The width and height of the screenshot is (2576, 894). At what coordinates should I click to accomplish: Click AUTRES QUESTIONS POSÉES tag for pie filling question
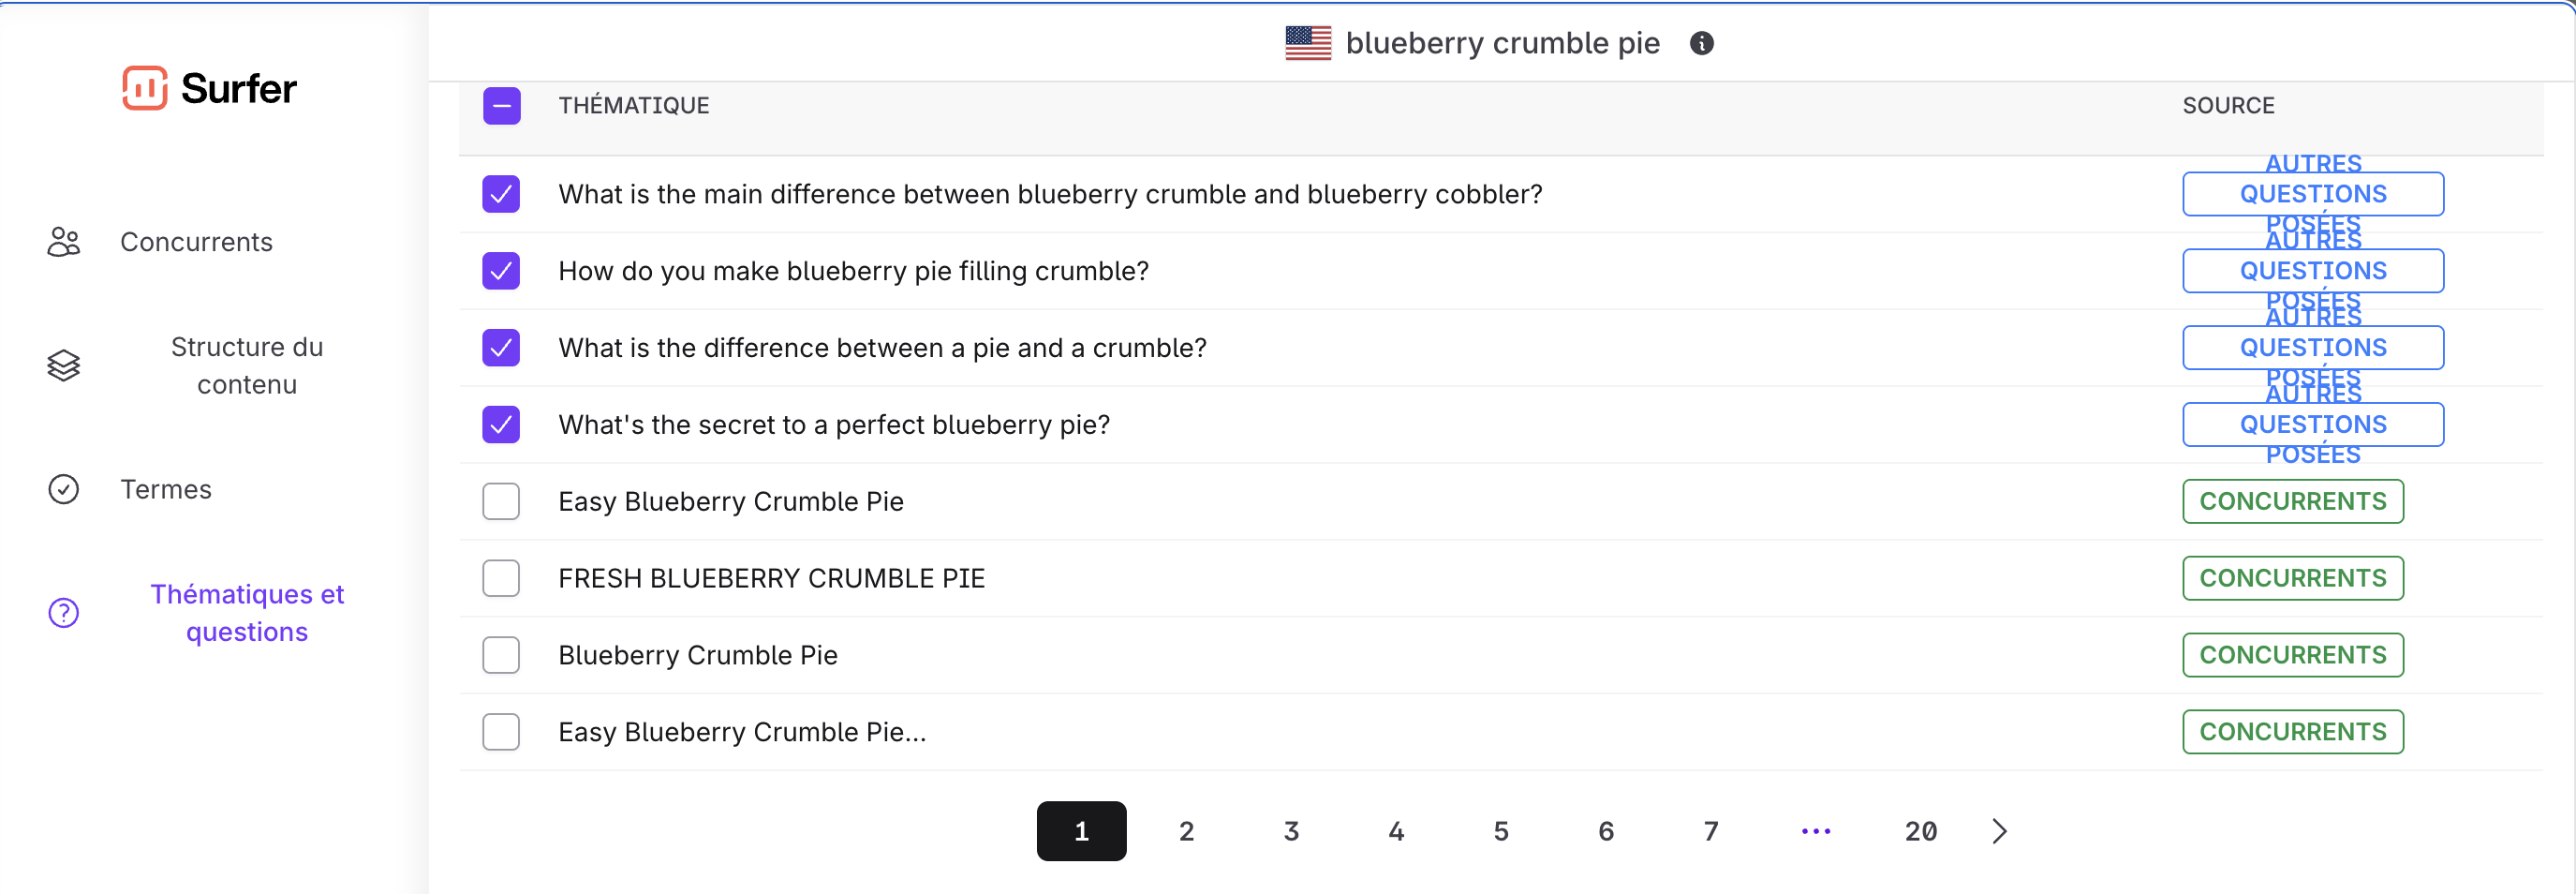[2313, 271]
